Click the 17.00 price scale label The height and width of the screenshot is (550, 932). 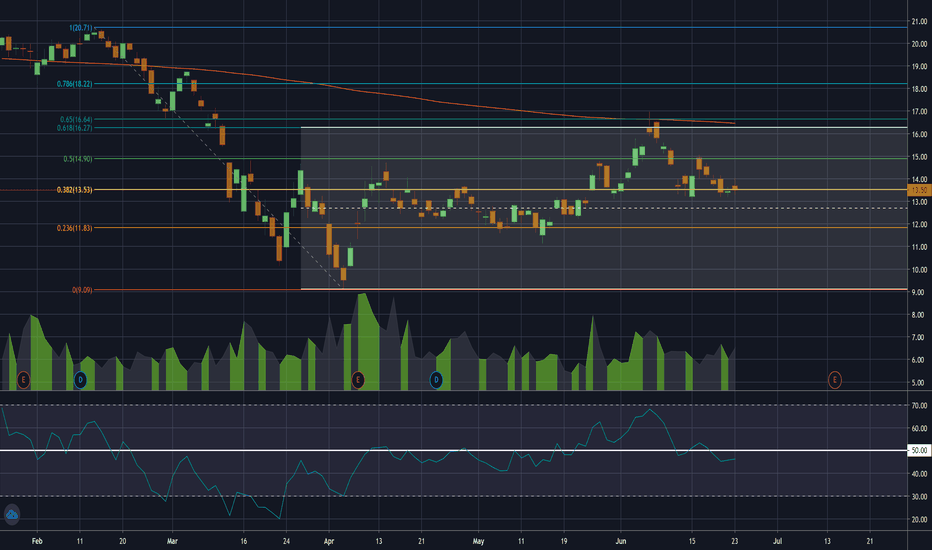tap(920, 112)
